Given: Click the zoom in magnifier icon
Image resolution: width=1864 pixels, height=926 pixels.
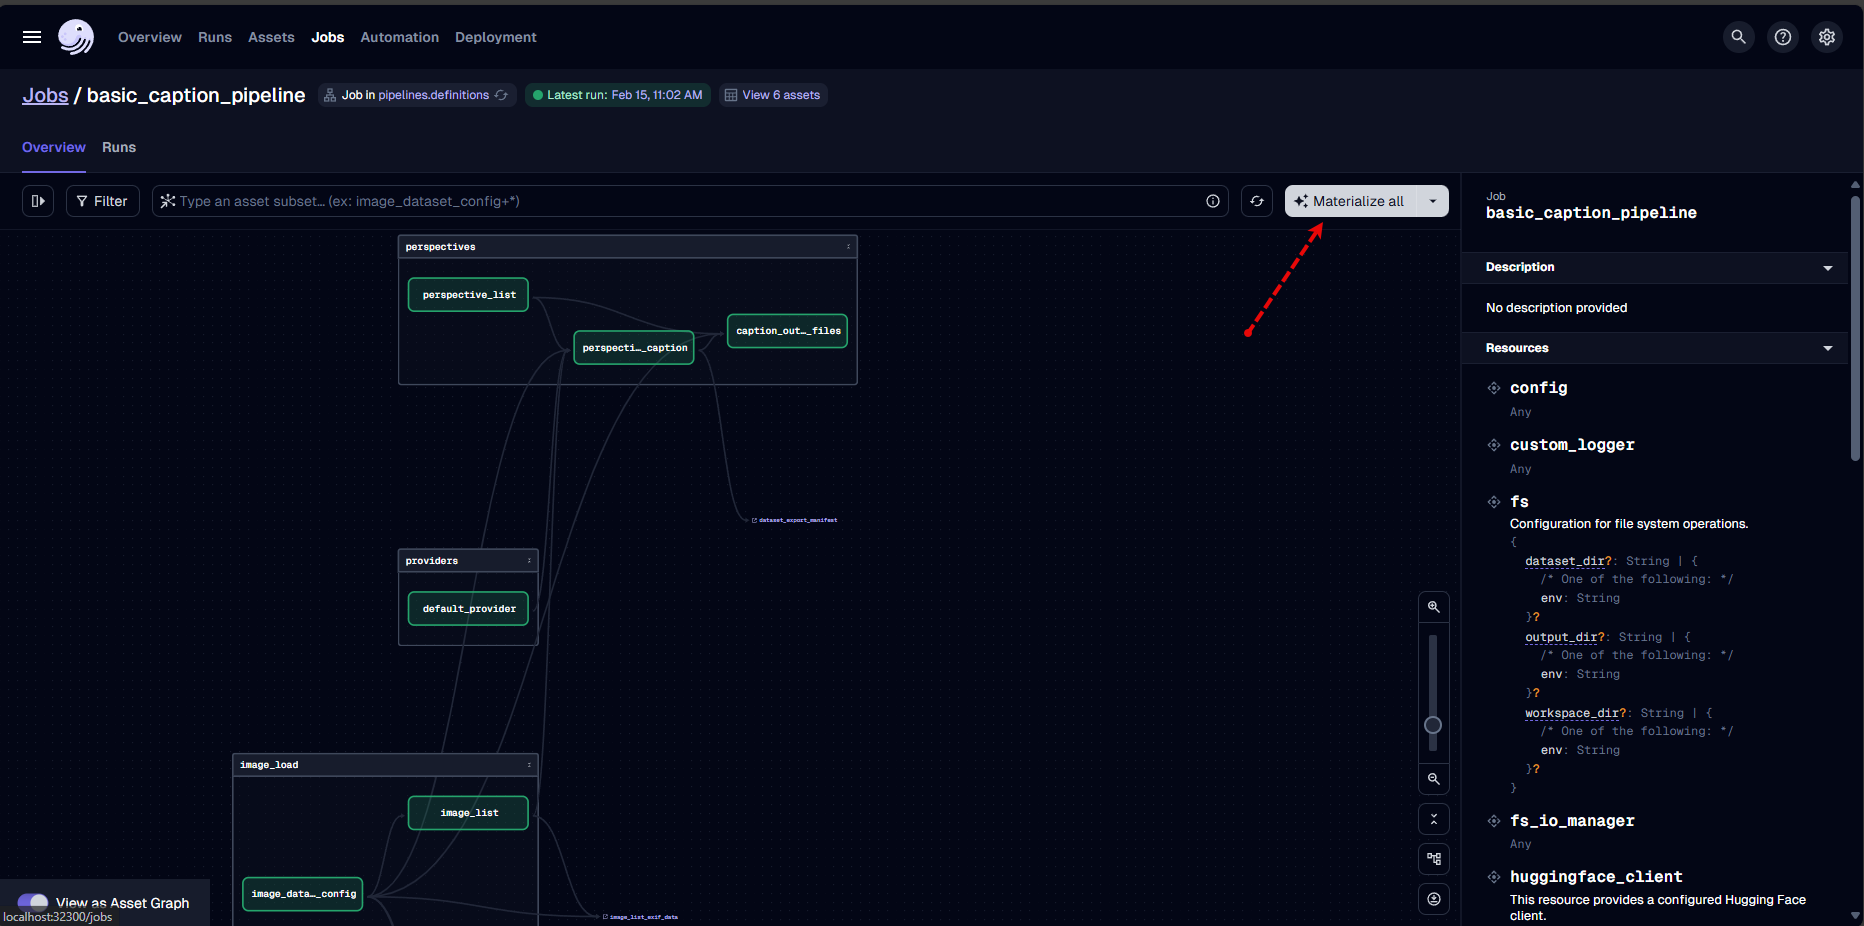Looking at the screenshot, I should (1434, 607).
